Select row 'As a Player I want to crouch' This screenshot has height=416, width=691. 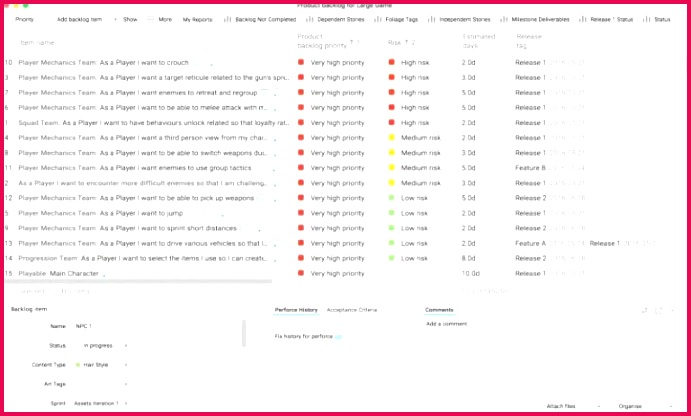click(144, 63)
